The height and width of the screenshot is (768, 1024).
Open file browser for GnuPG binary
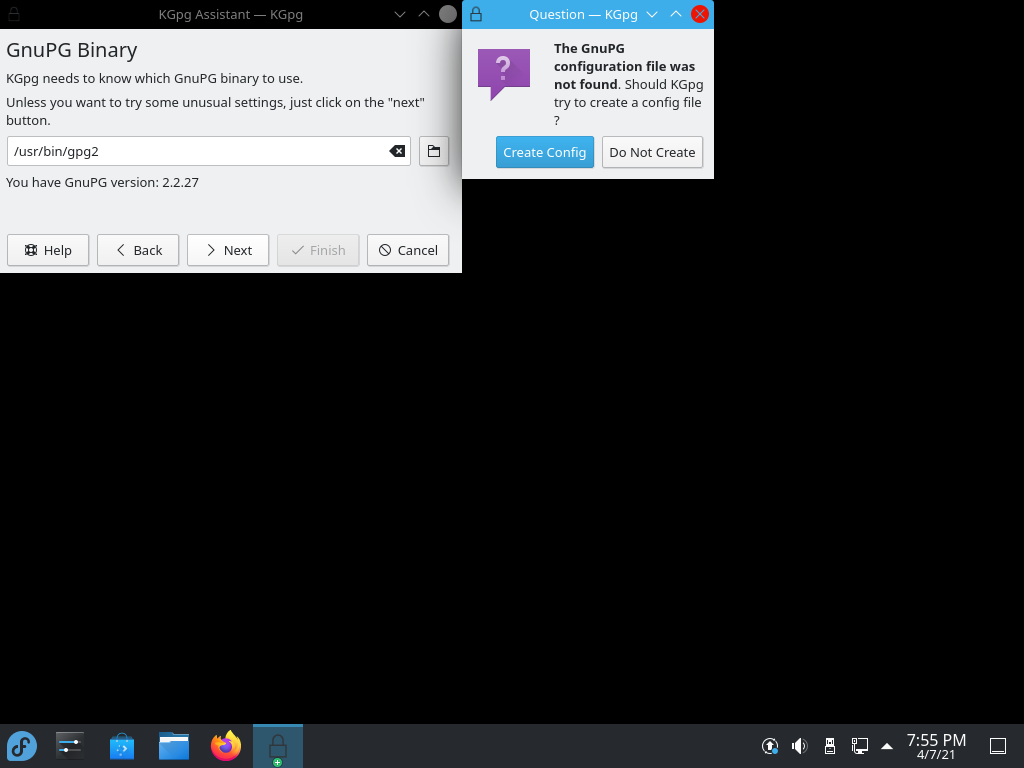[434, 152]
